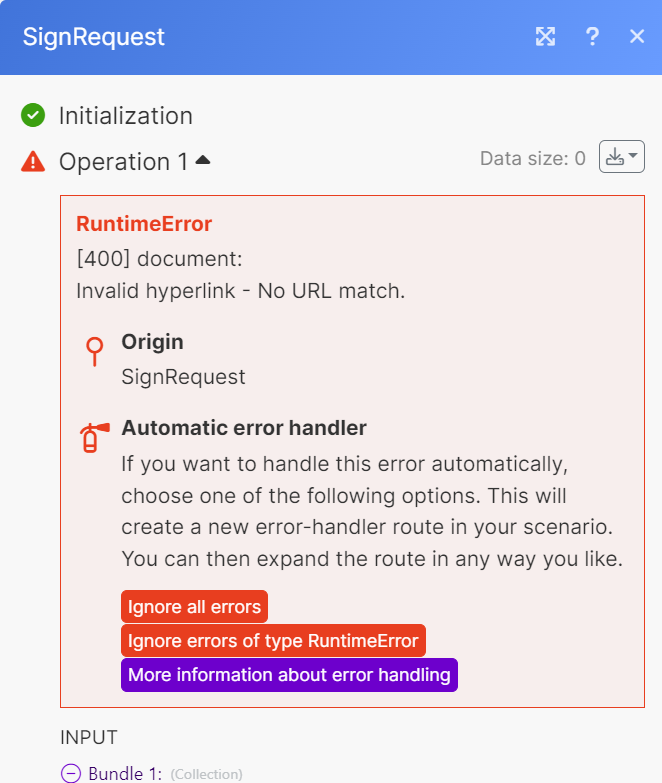Collapse Operation 1 using the caret arrow
The width and height of the screenshot is (662, 783).
[x=203, y=160]
